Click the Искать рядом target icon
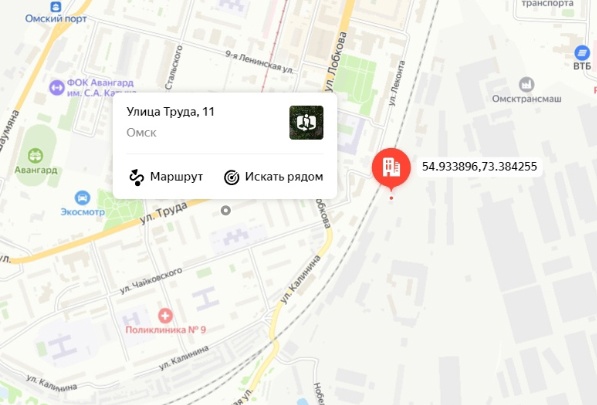Screen dimensions: 597x405 (231, 177)
